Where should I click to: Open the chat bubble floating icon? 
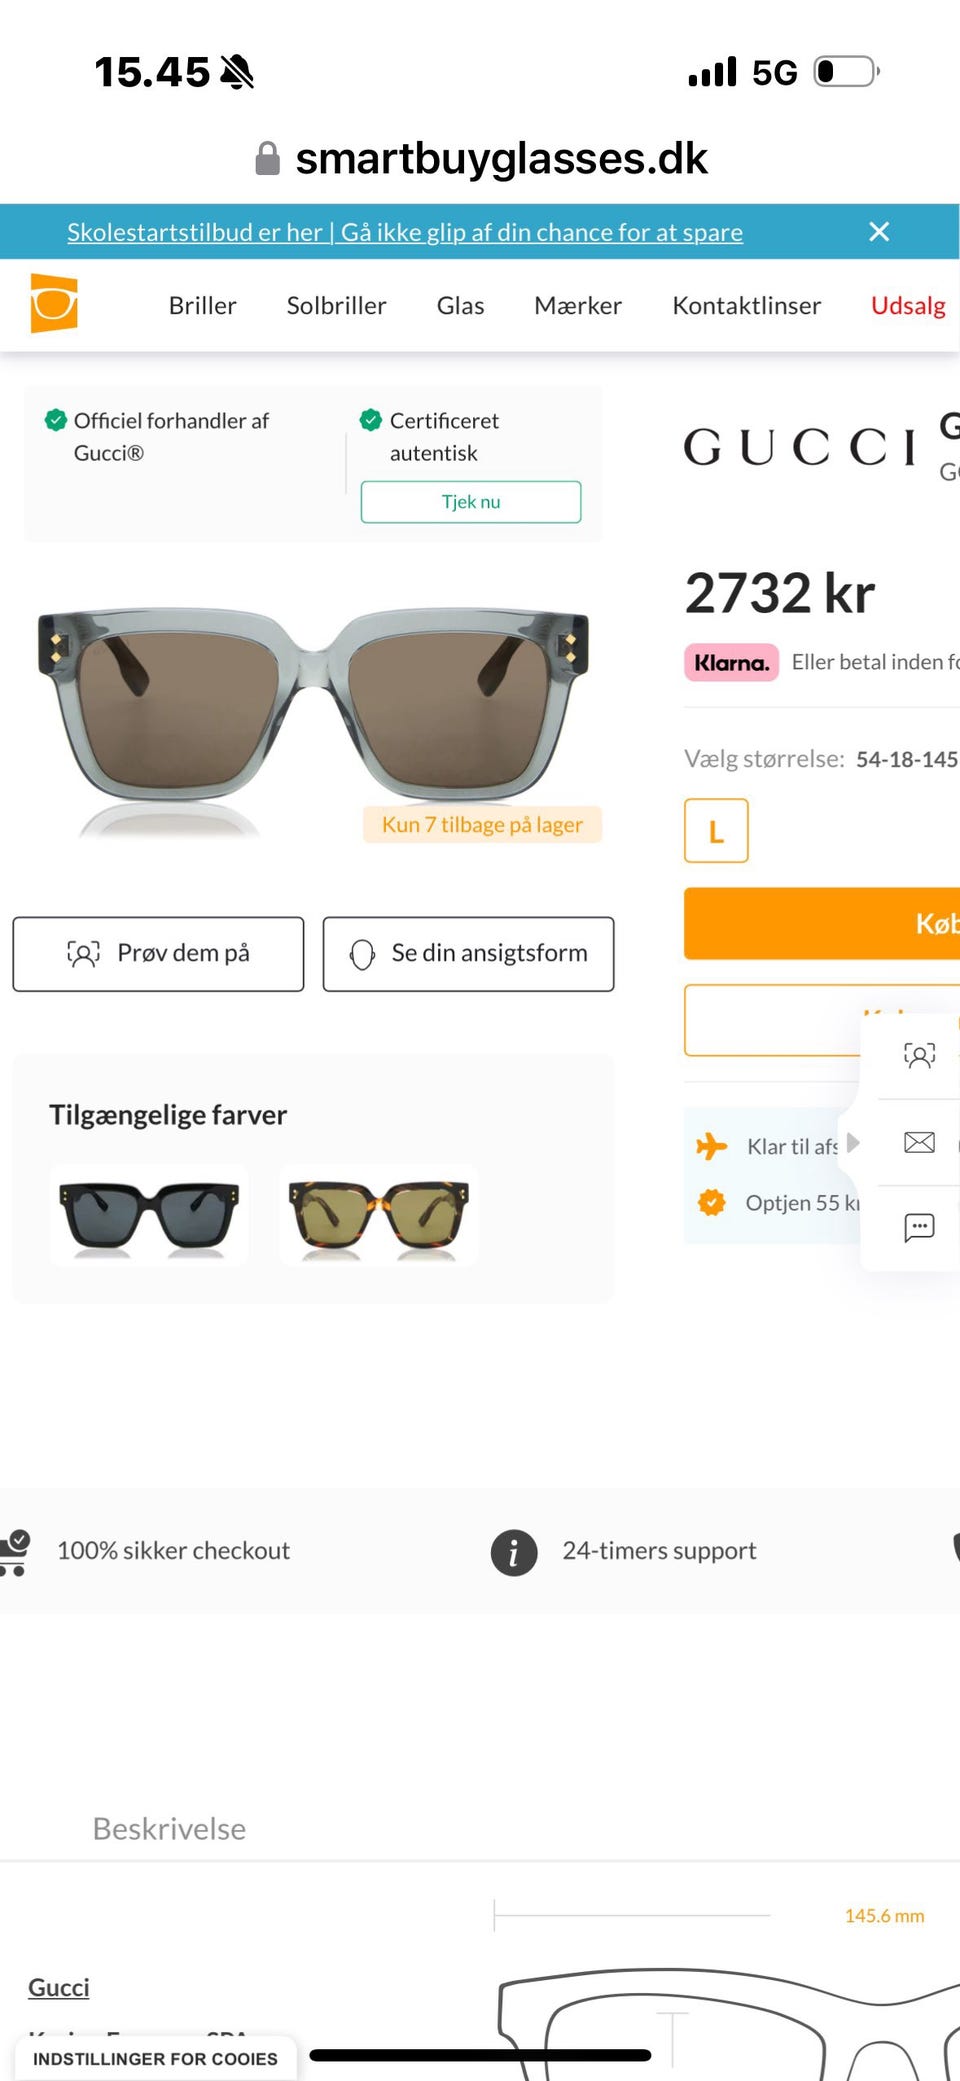(x=919, y=1227)
